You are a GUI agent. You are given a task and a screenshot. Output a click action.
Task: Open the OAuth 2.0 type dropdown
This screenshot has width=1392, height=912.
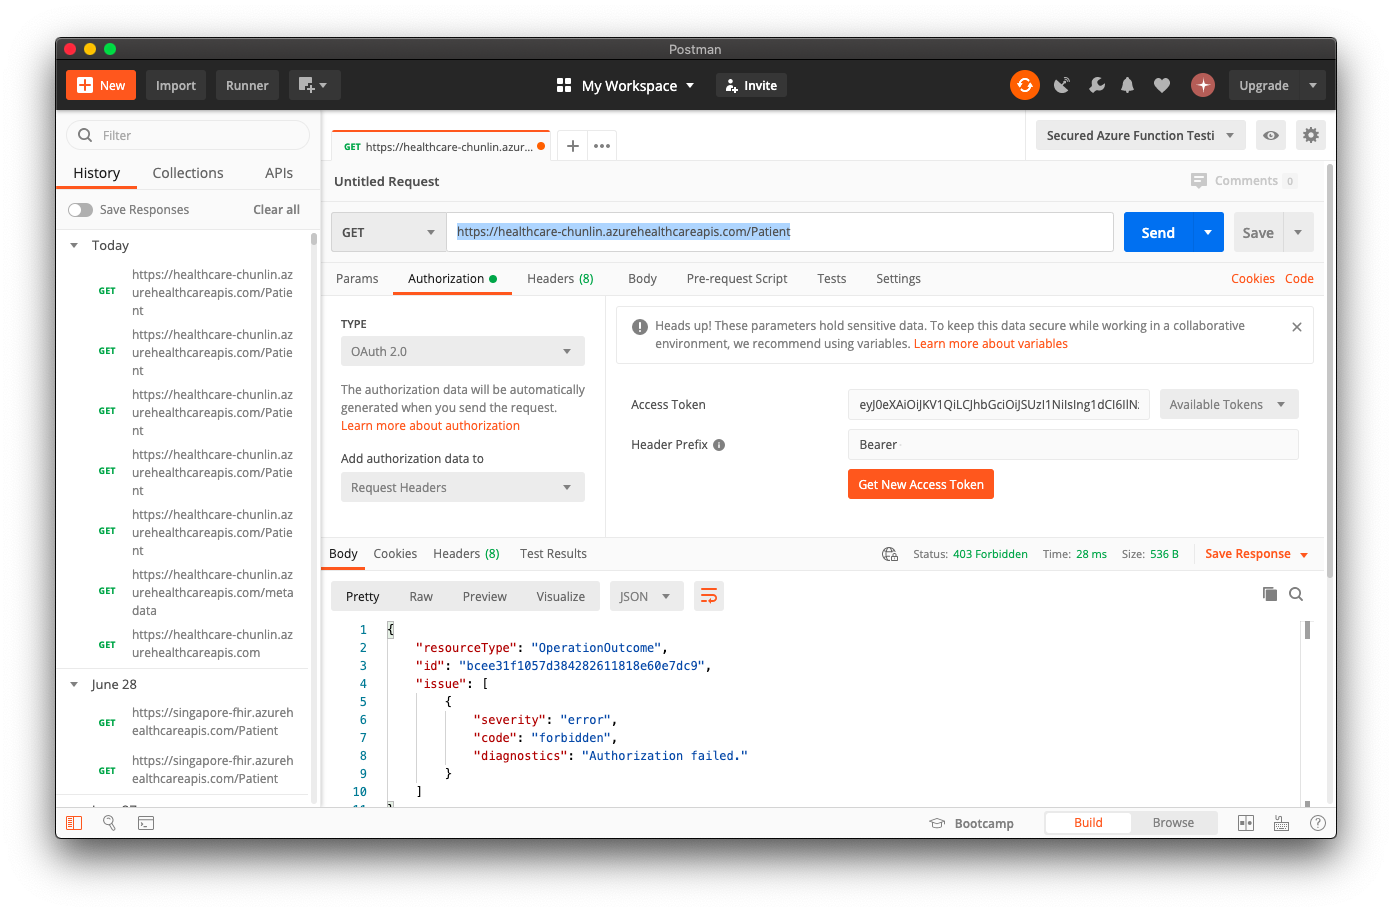462,352
